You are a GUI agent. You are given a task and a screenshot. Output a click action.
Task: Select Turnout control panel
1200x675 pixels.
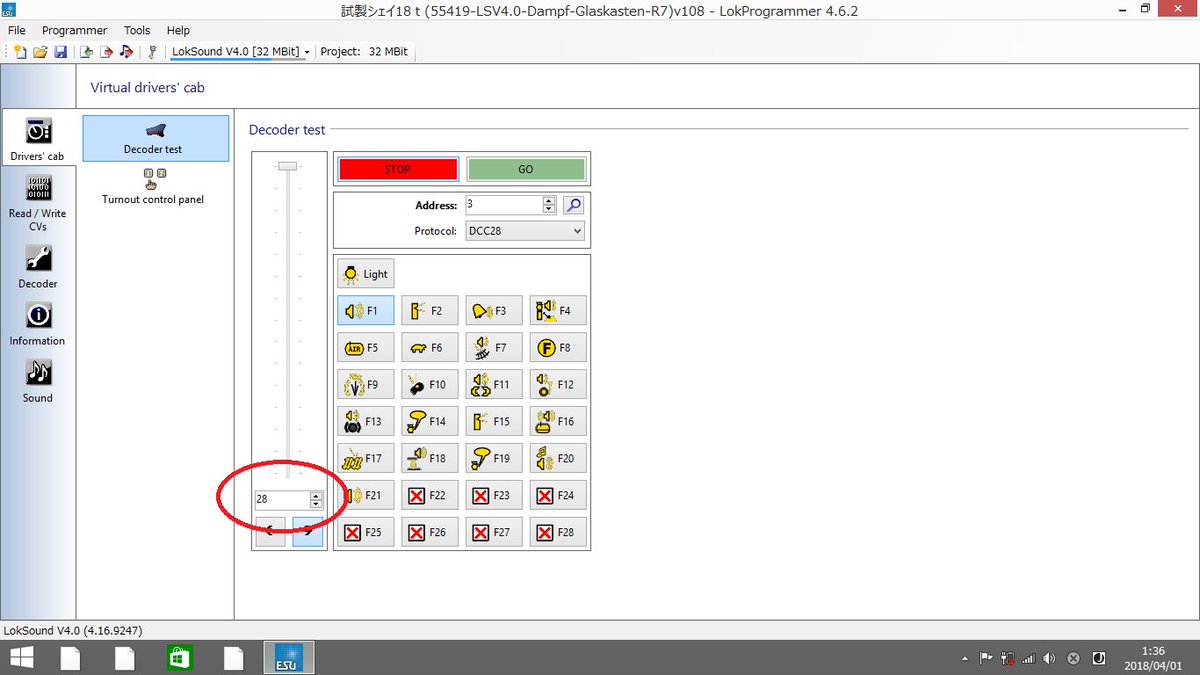tap(153, 186)
